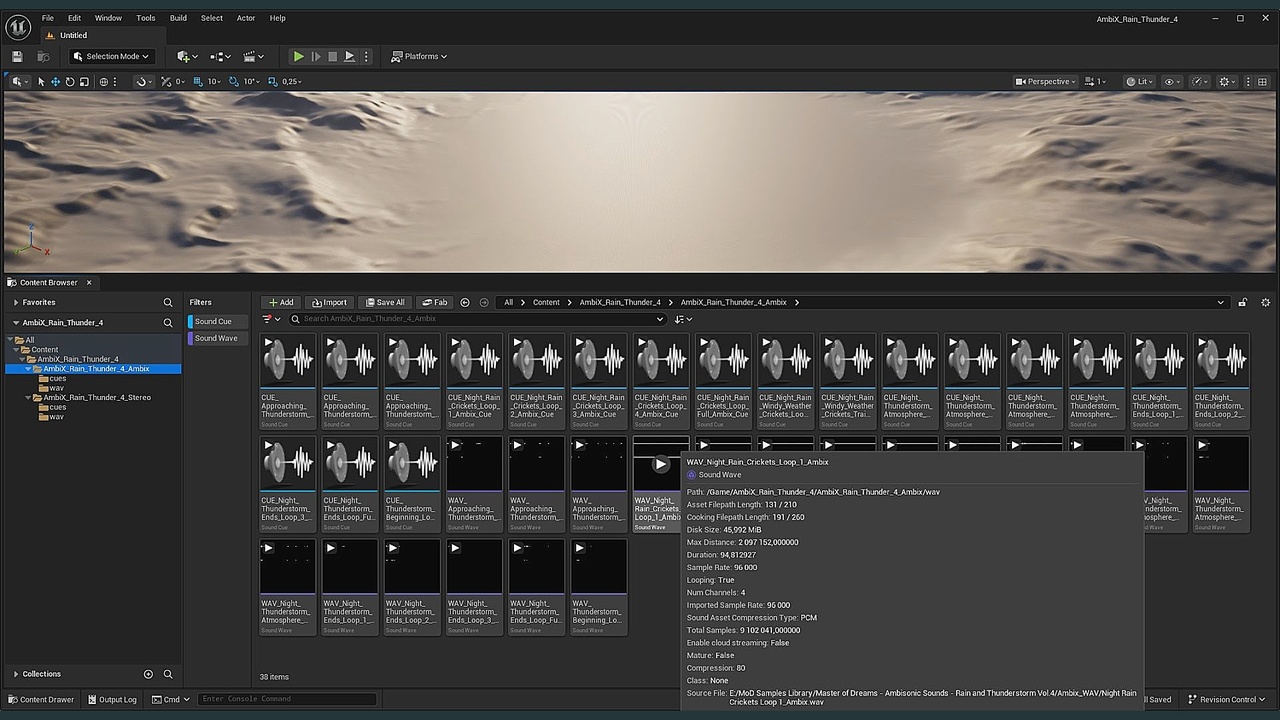
Task: Click the Stop simulation square button
Action: pyautogui.click(x=333, y=56)
